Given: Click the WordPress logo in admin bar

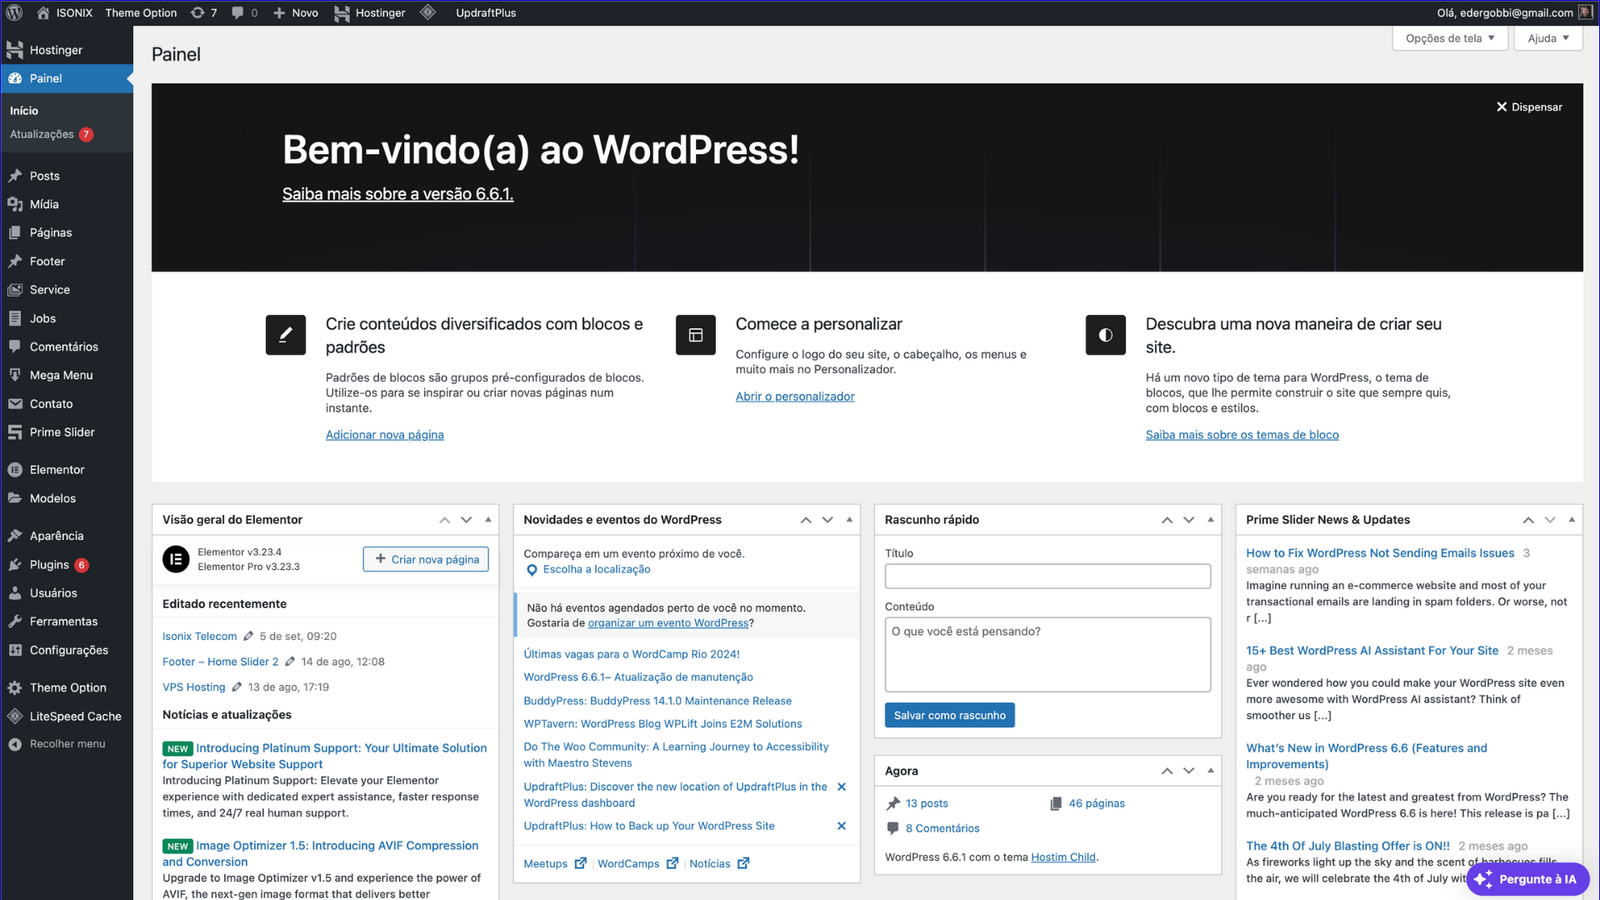Looking at the screenshot, I should [15, 13].
